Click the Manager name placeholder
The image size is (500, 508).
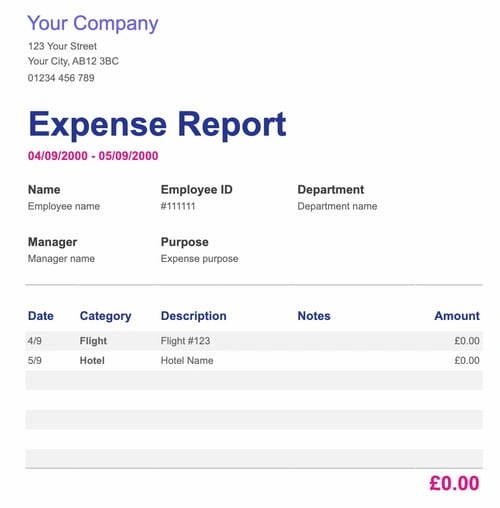pos(61,259)
